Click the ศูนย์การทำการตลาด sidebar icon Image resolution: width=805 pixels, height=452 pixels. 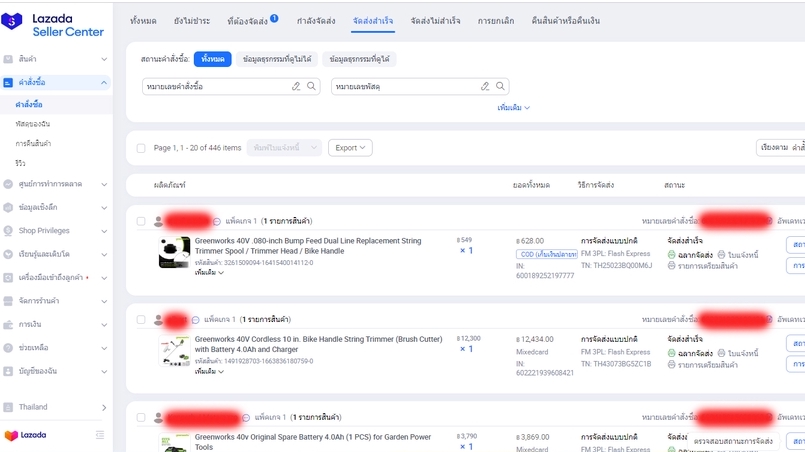click(x=8, y=184)
